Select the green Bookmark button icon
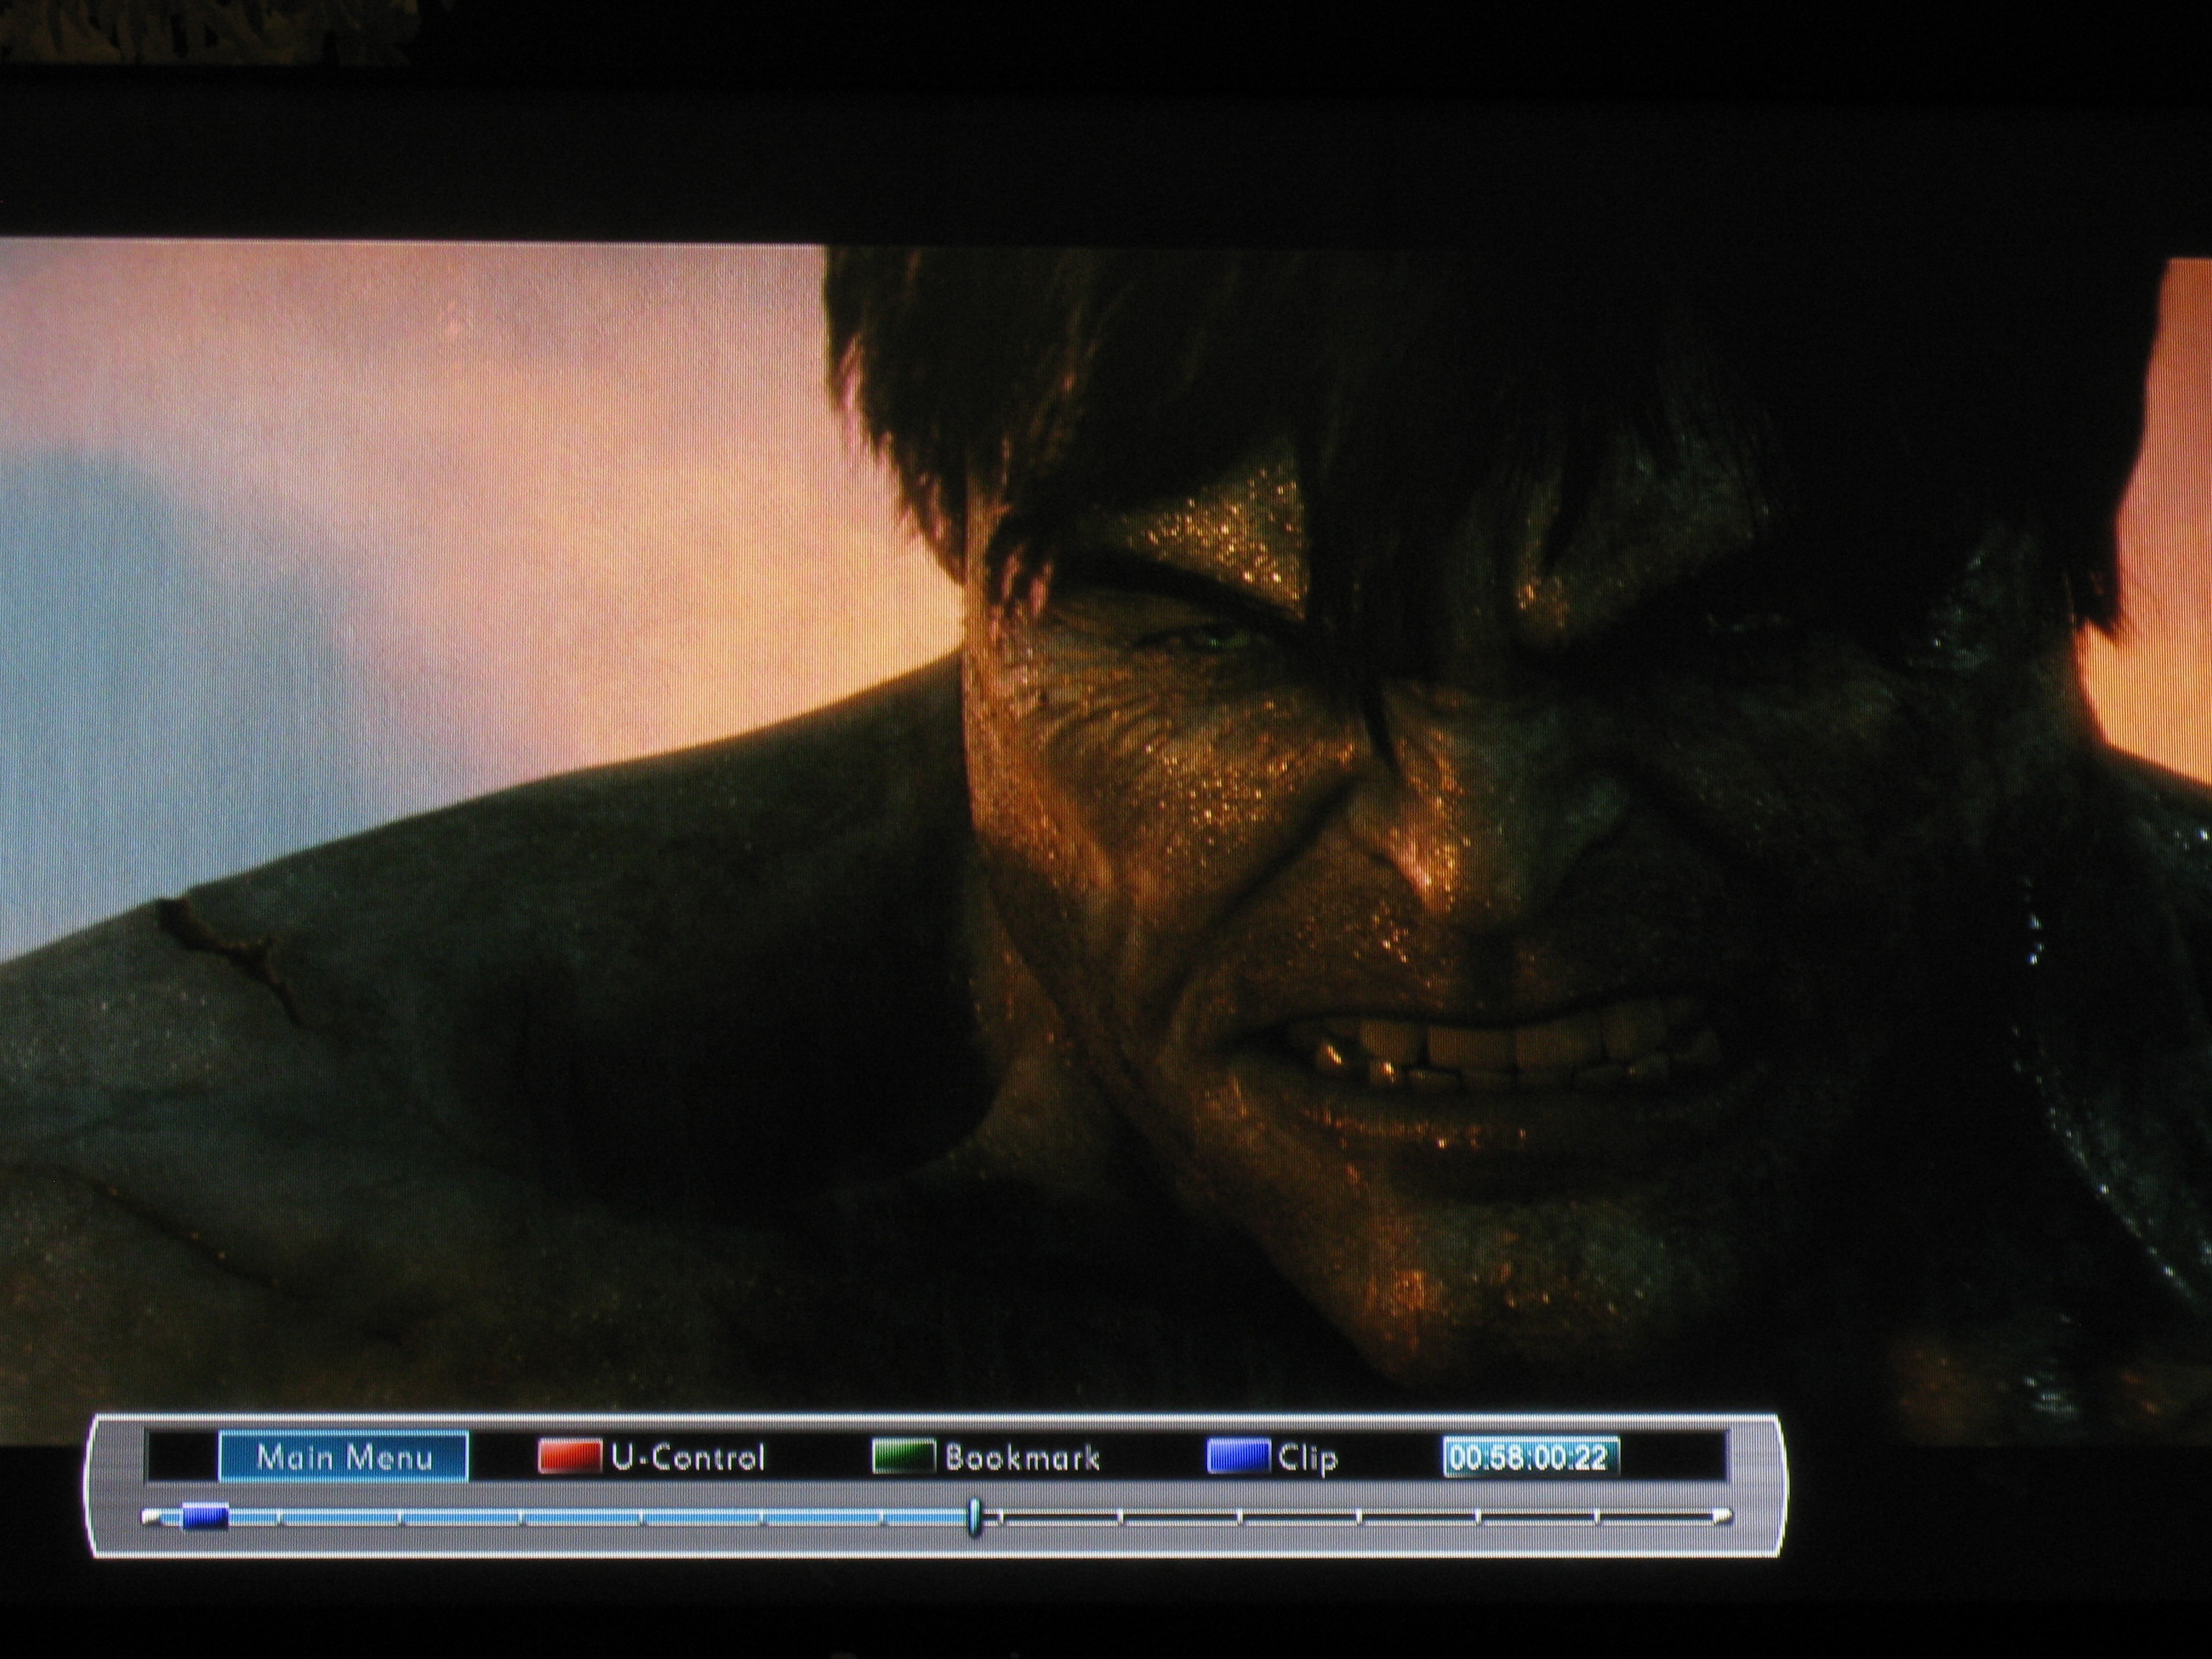 pyautogui.click(x=903, y=1456)
